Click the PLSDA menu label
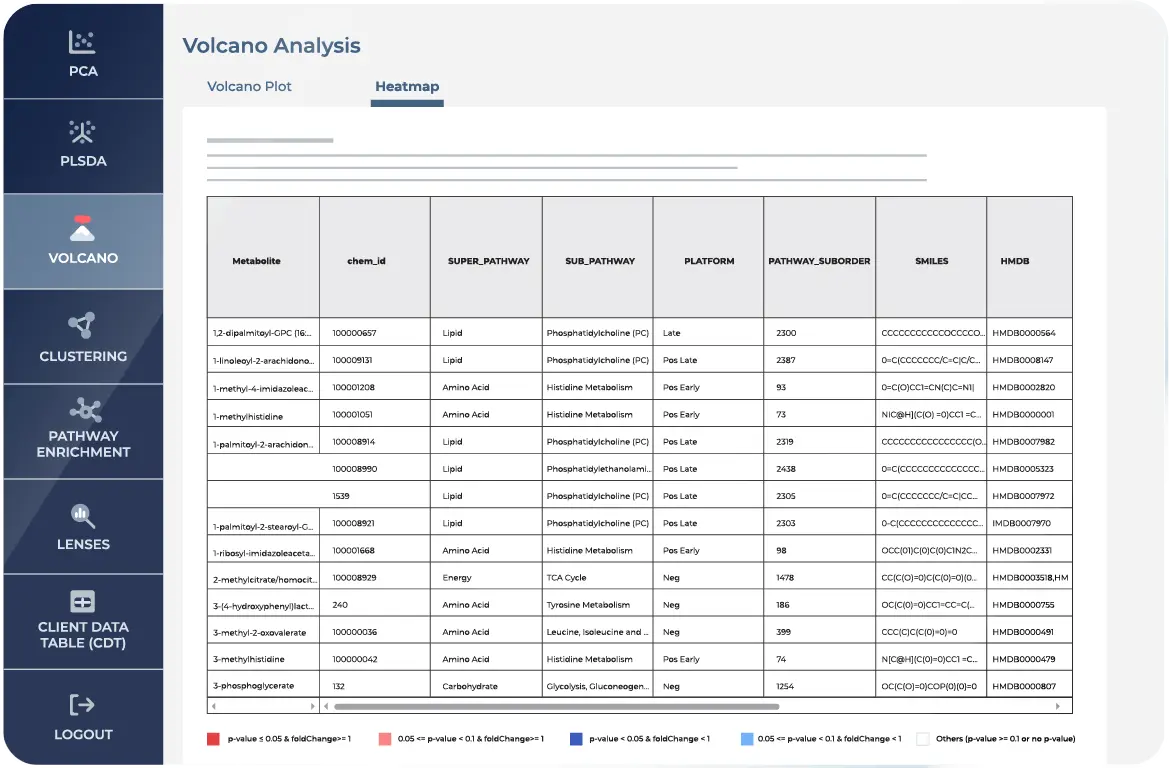1169x768 pixels. (84, 161)
